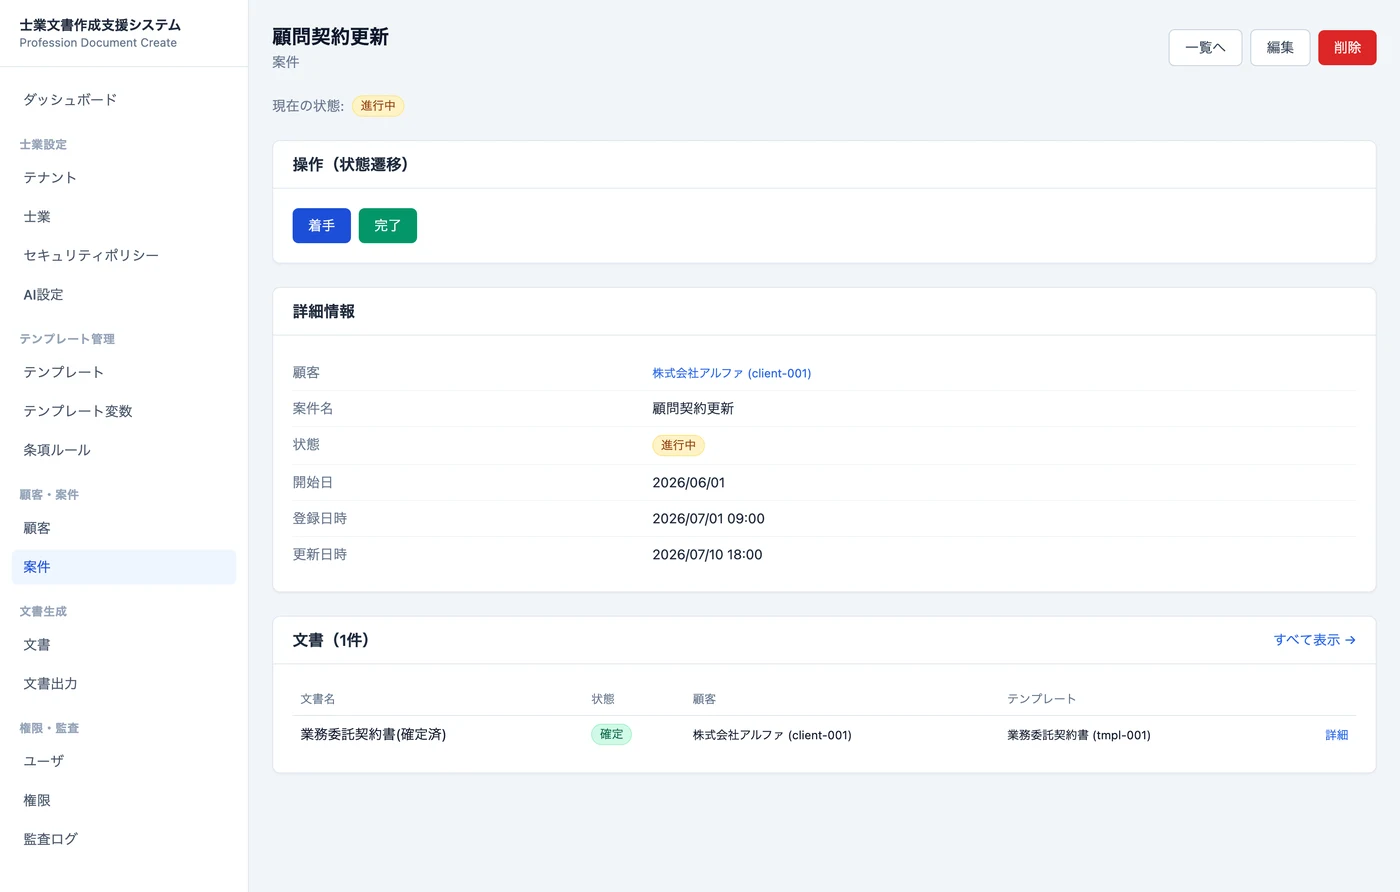Open ダッシュボード in the sidebar
The image size is (1400, 892).
pos(124,100)
